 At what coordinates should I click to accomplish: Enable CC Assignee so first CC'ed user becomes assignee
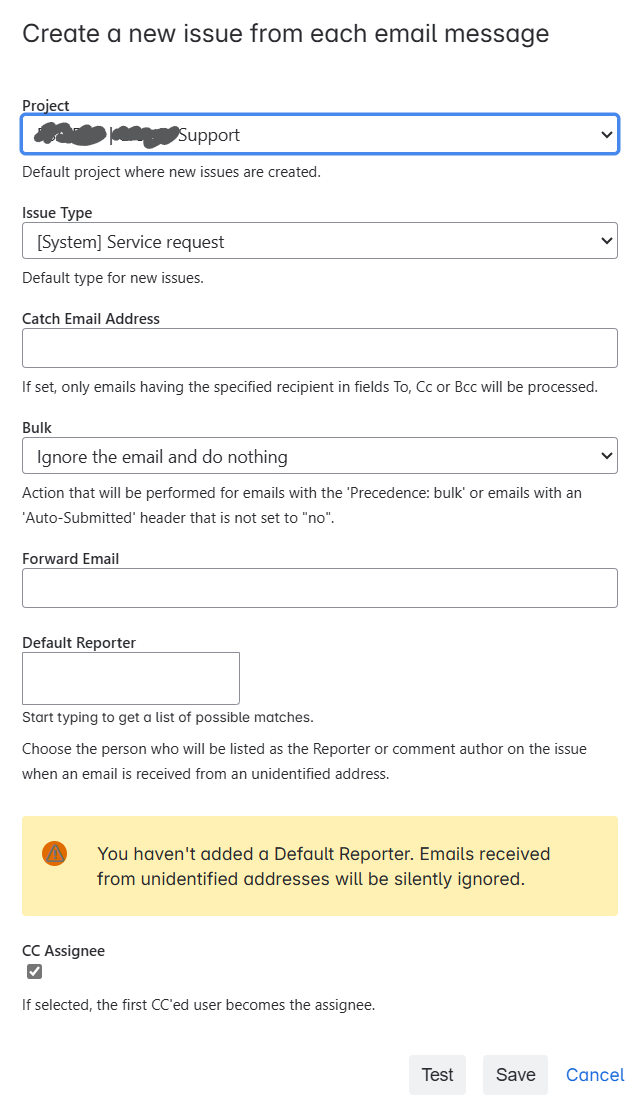click(x=34, y=971)
